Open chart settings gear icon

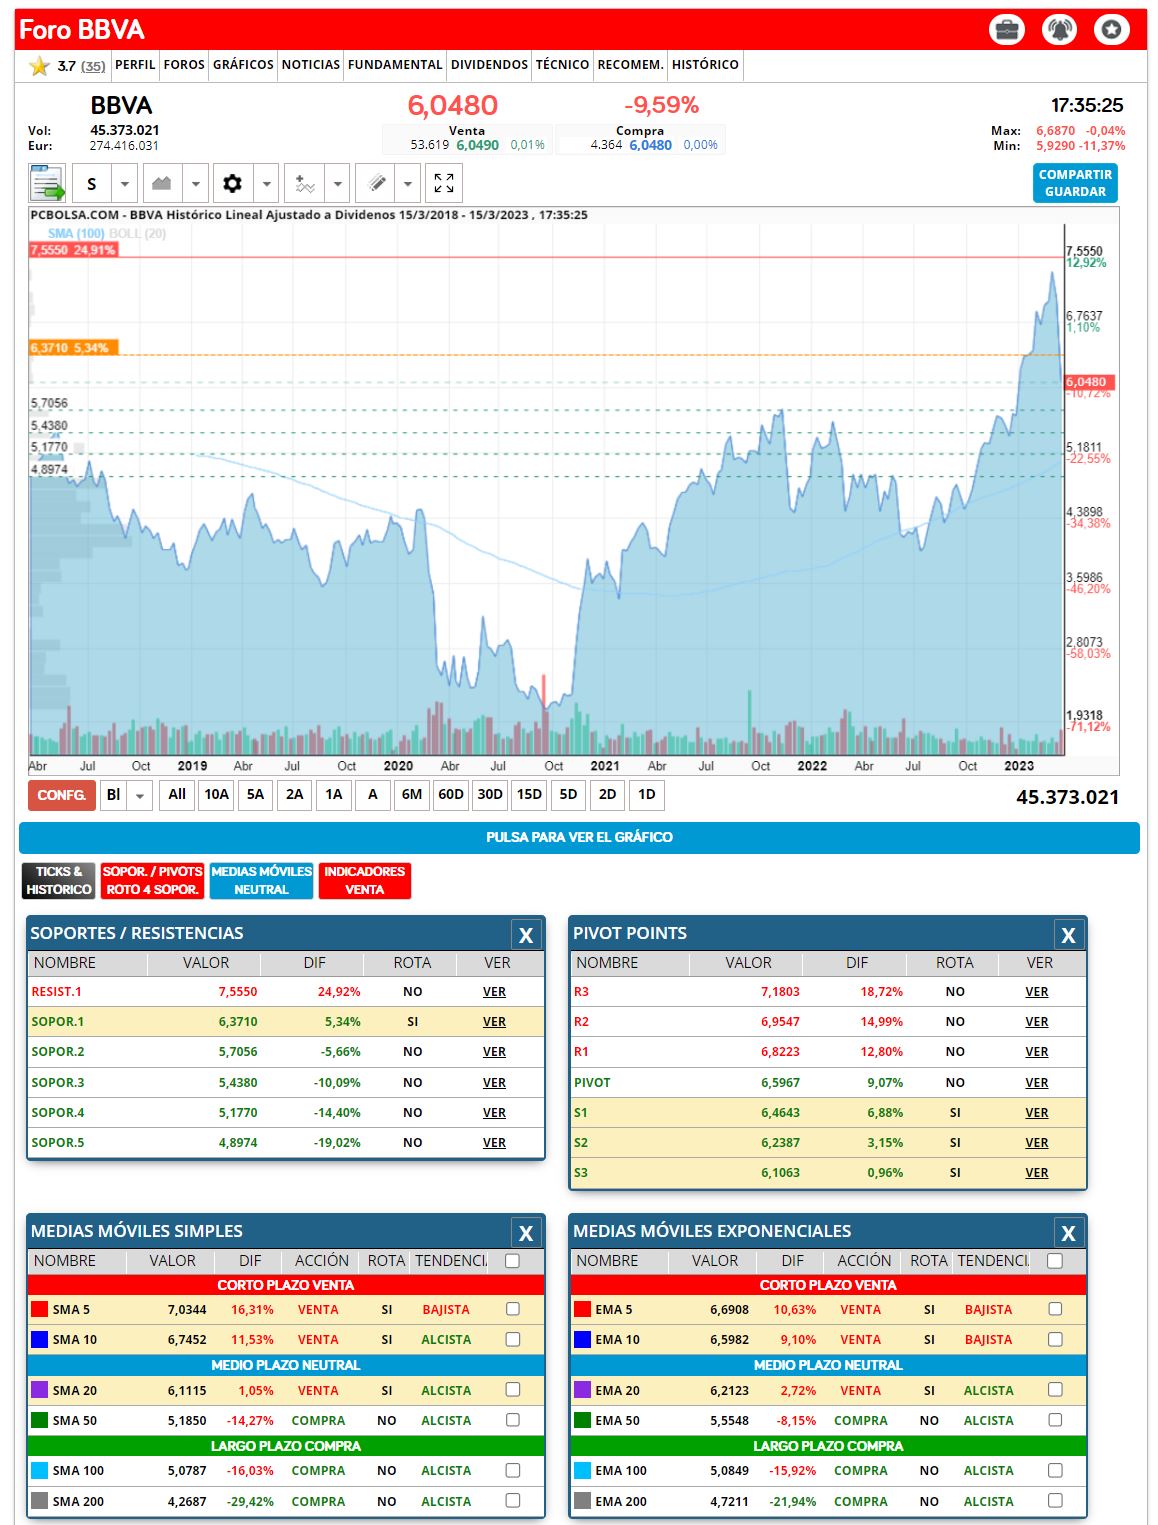233,184
